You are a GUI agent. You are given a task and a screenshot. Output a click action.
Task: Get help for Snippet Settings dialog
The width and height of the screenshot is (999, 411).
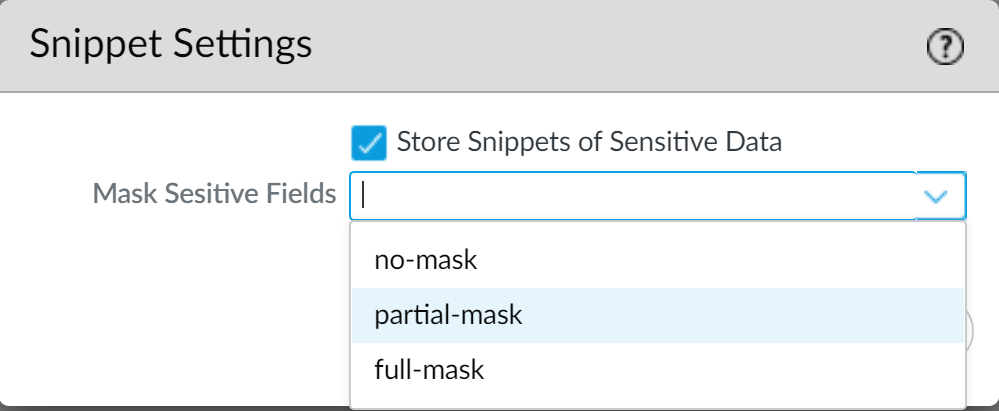tap(945, 47)
